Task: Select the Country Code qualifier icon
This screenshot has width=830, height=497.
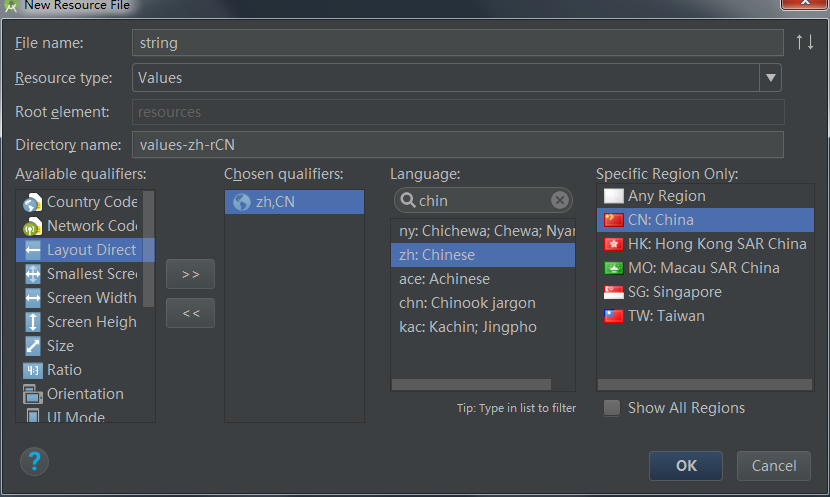Action: pyautogui.click(x=32, y=202)
